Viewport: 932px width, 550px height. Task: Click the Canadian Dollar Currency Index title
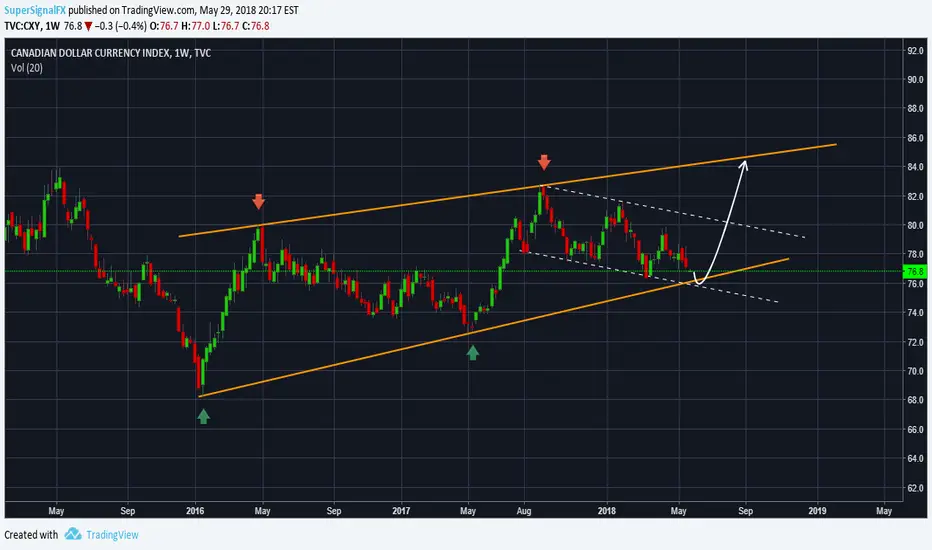[89, 53]
